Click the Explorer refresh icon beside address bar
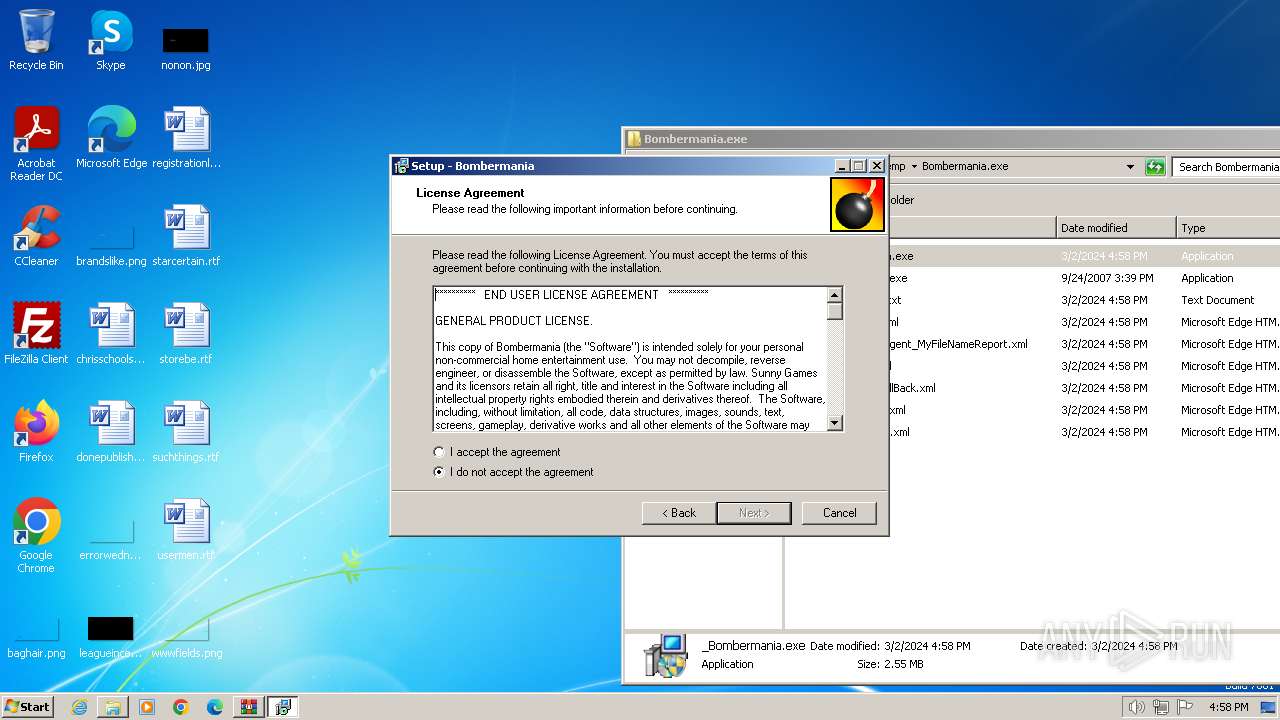Image resolution: width=1280 pixels, height=720 pixels. coord(1155,167)
